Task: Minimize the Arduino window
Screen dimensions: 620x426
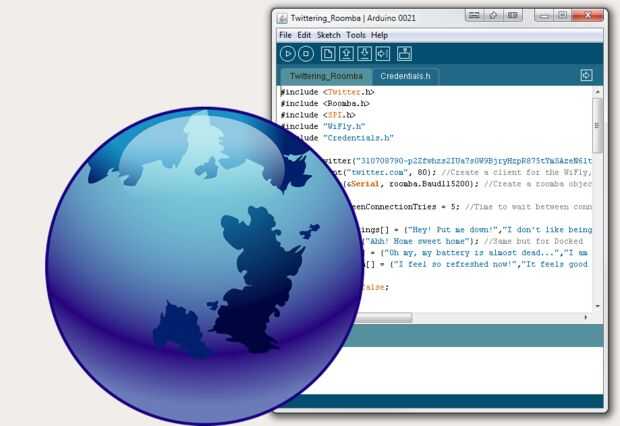Action: 544,16
